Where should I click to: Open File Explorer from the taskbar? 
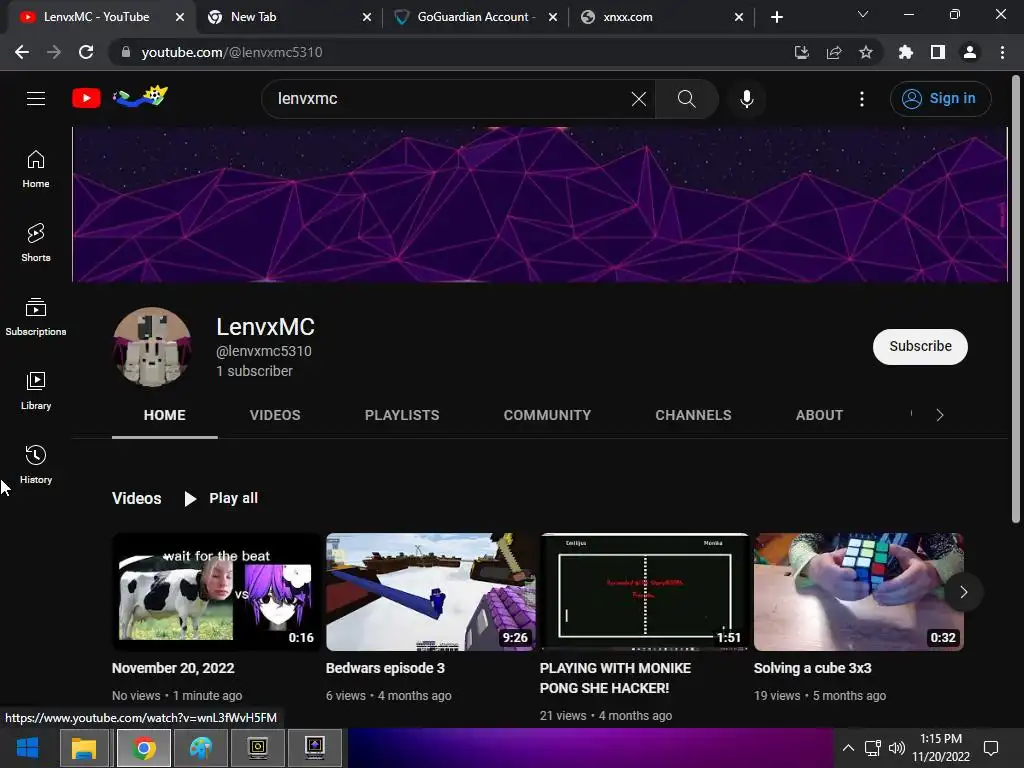tap(84, 748)
